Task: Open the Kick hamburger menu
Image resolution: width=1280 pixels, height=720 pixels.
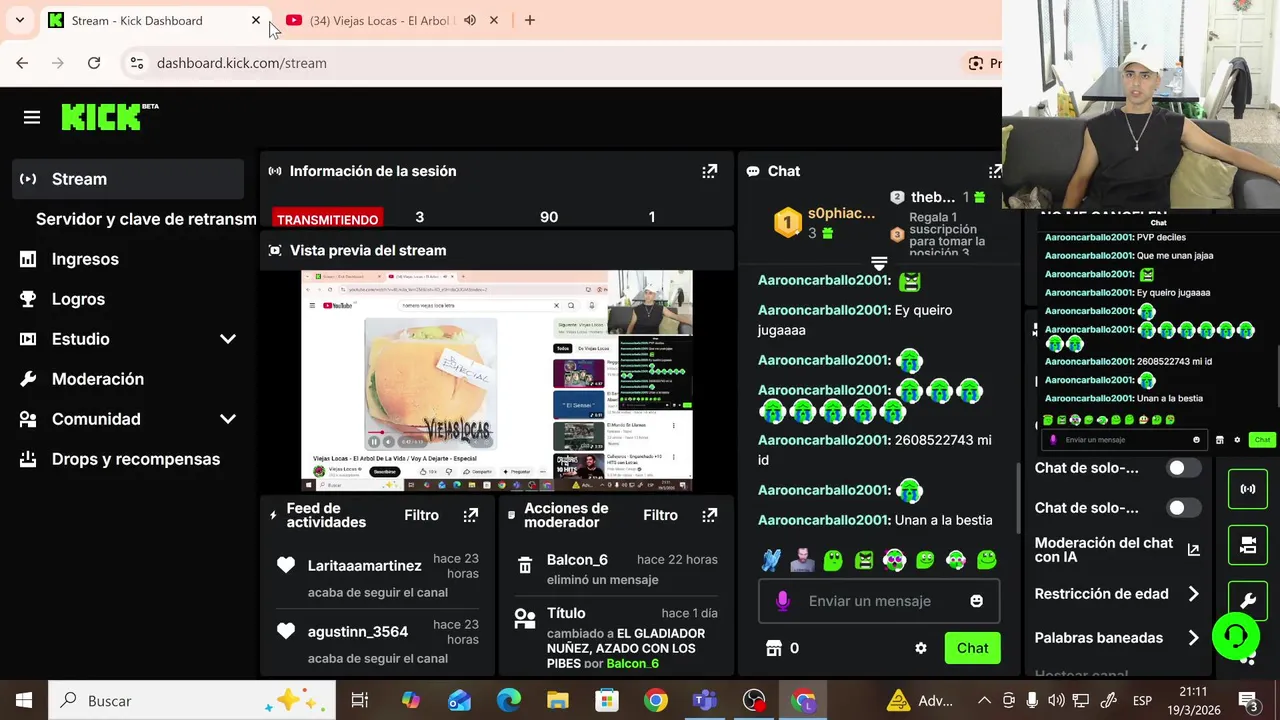Action: click(32, 118)
